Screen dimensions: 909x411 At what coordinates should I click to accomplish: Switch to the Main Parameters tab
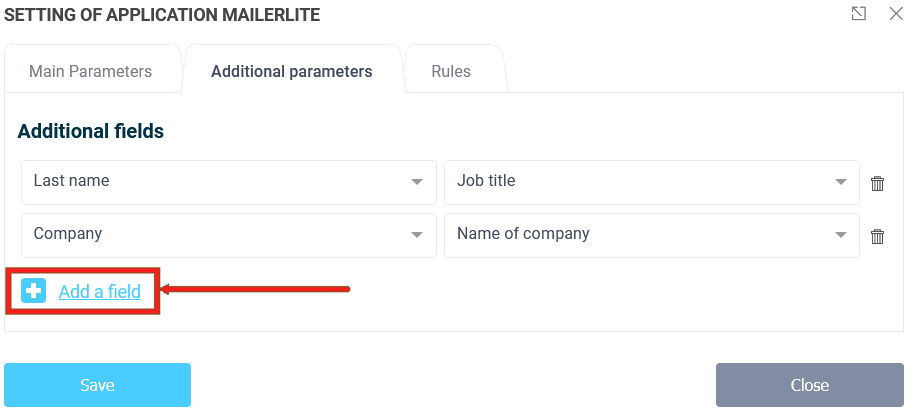90,71
